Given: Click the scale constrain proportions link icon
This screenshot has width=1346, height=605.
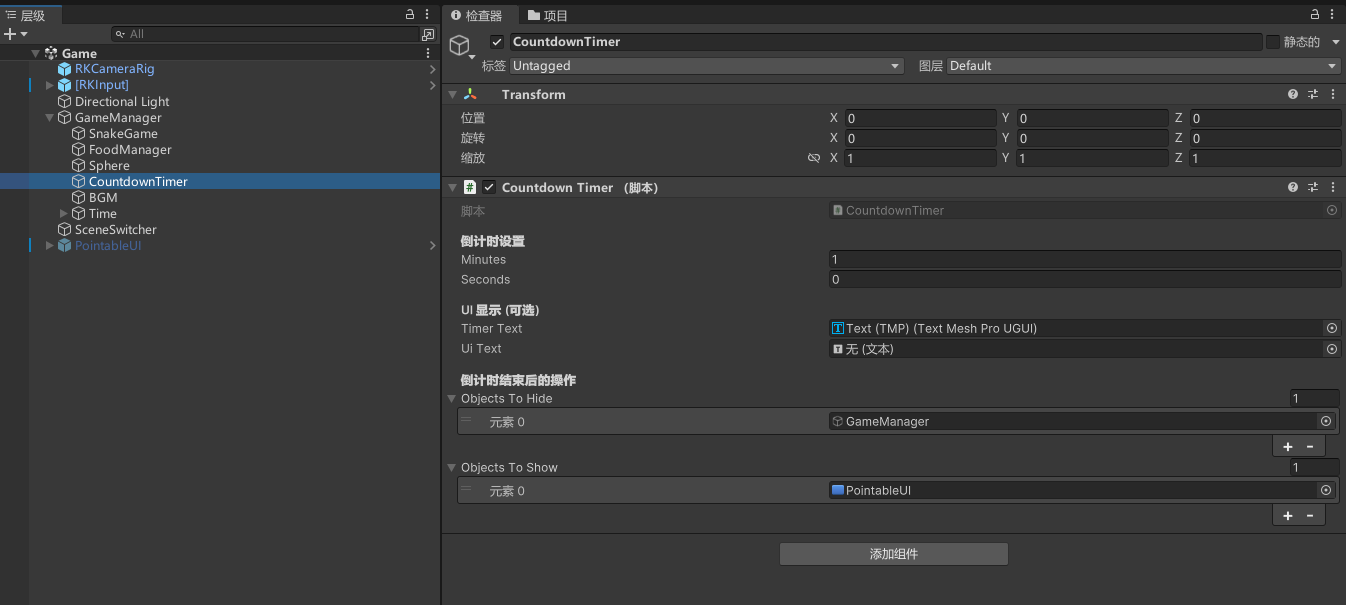Looking at the screenshot, I should (x=814, y=158).
